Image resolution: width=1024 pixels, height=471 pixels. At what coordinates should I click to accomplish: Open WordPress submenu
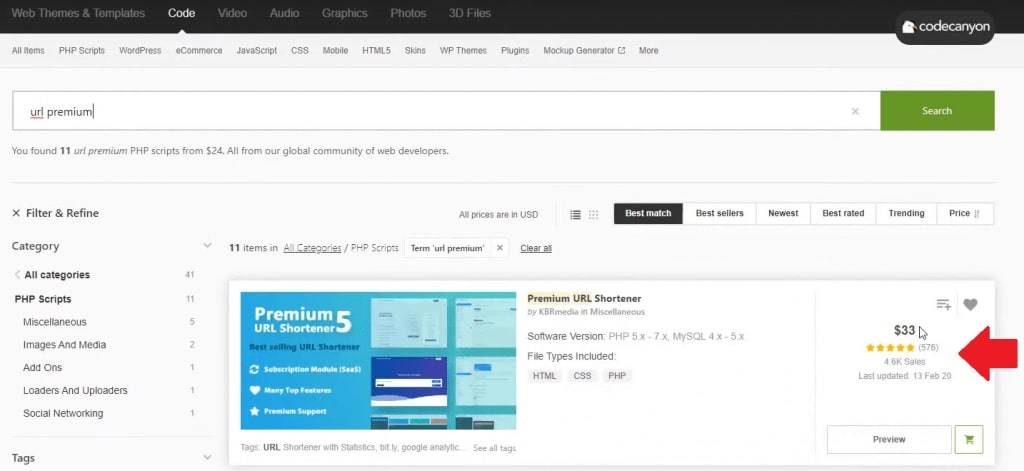pyautogui.click(x=140, y=50)
